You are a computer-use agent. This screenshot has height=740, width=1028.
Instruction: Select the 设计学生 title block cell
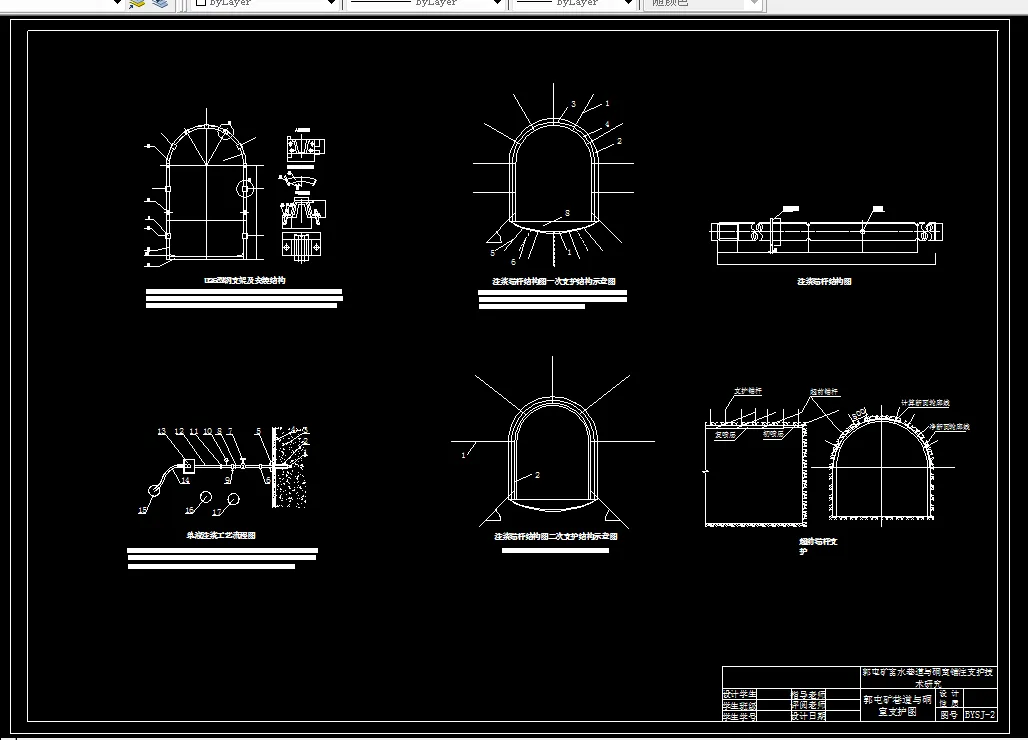pyautogui.click(x=740, y=693)
